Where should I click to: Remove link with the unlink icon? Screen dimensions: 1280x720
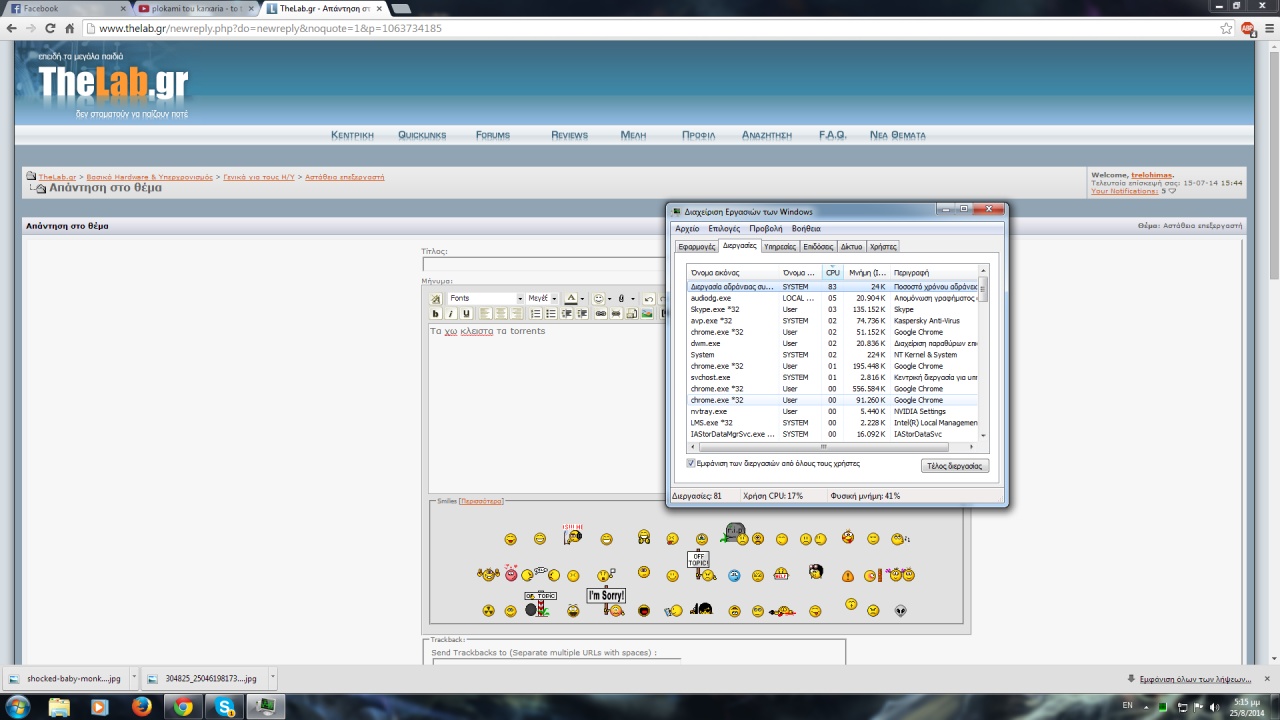[616, 313]
